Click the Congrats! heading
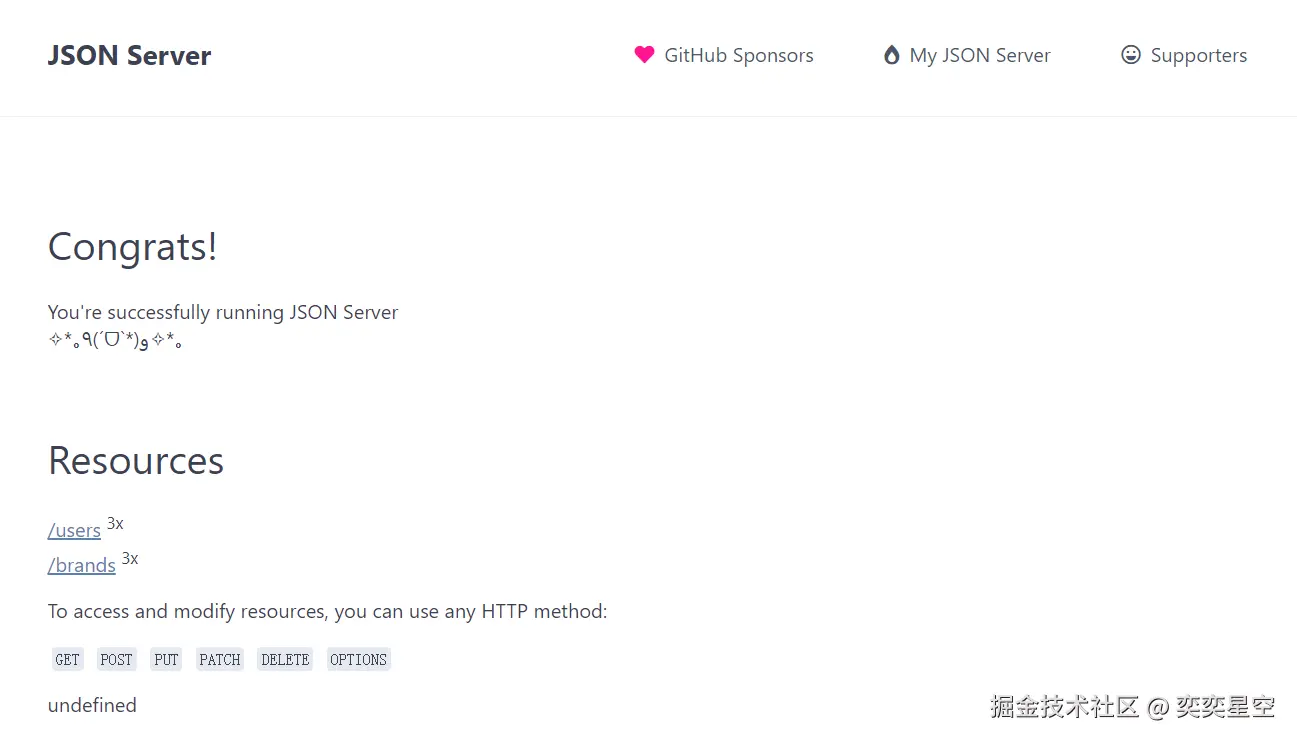 (x=133, y=247)
